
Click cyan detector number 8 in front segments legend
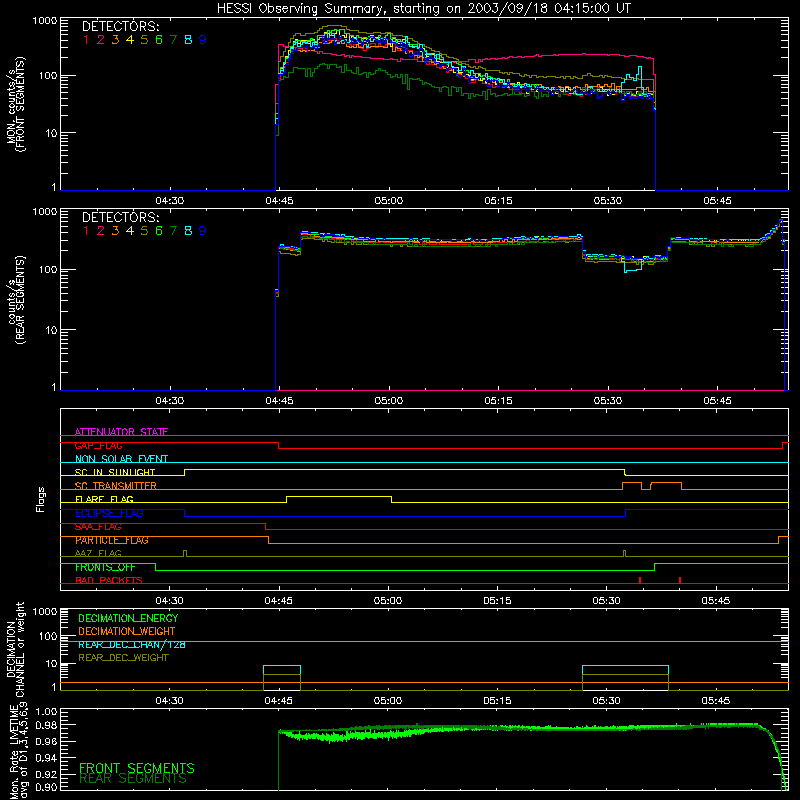(x=188, y=40)
